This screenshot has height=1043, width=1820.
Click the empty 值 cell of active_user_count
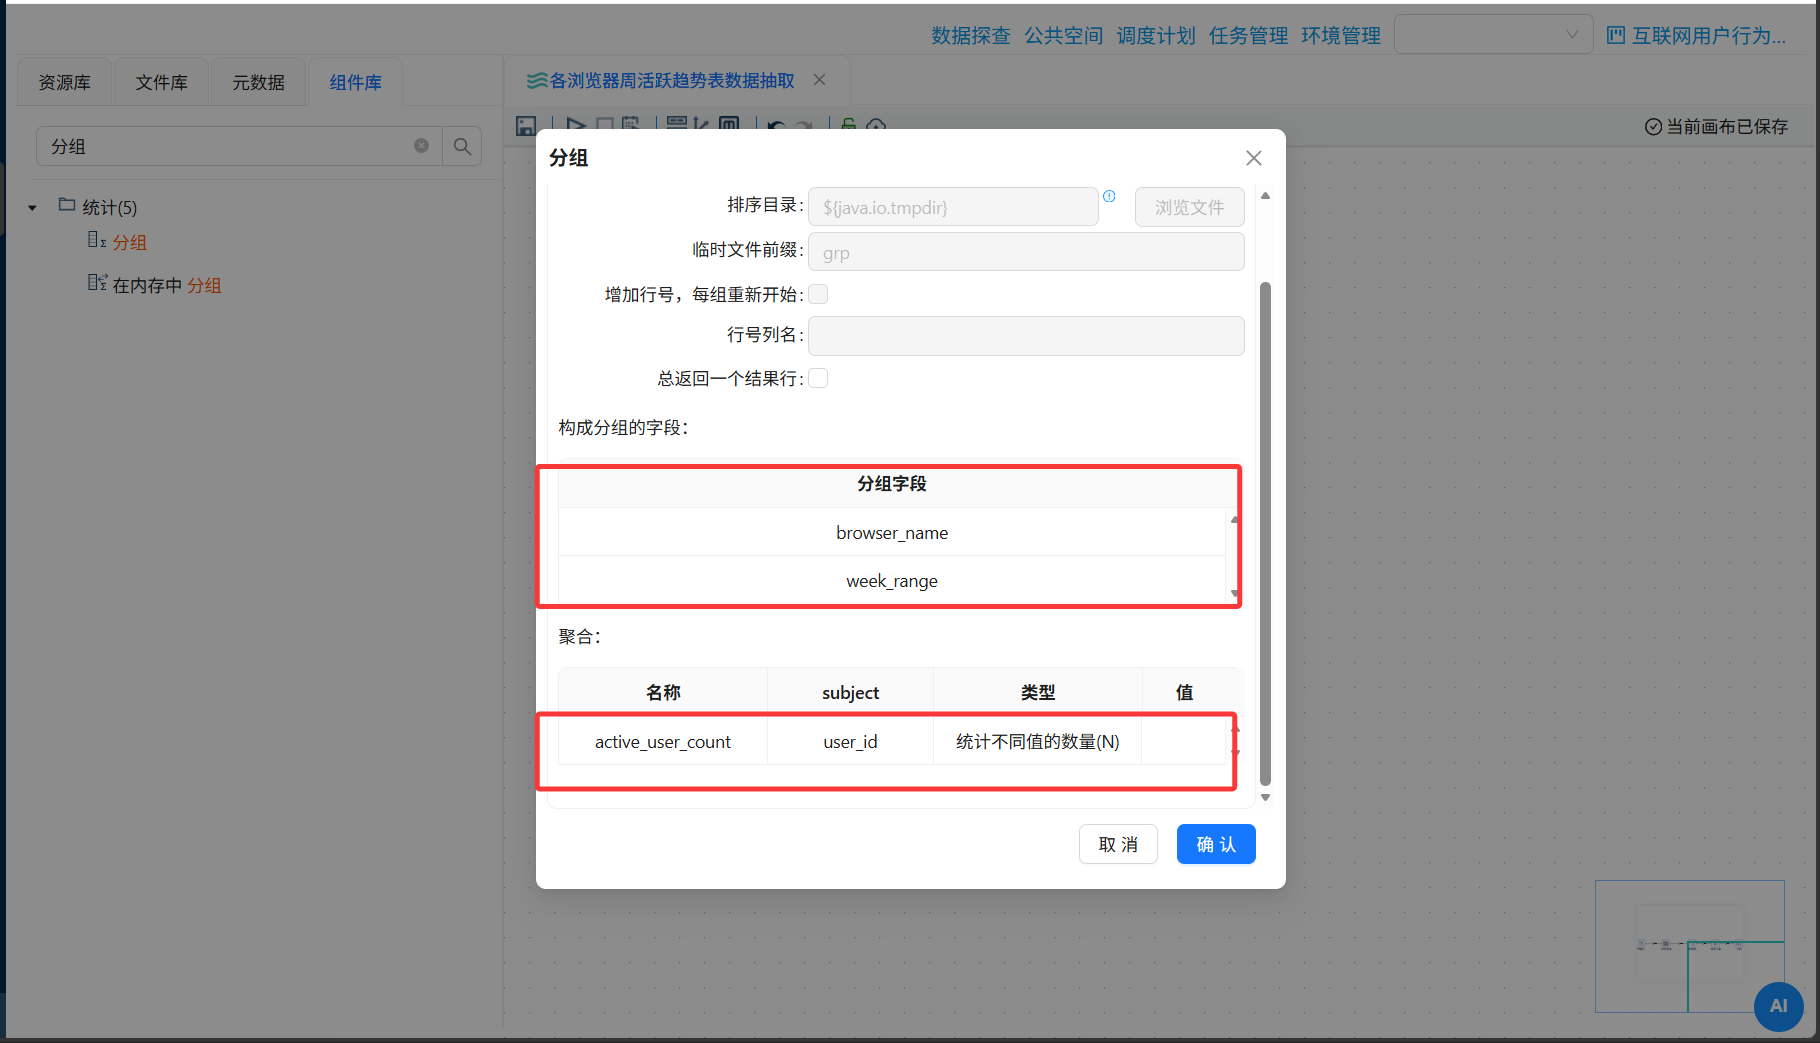point(1184,742)
